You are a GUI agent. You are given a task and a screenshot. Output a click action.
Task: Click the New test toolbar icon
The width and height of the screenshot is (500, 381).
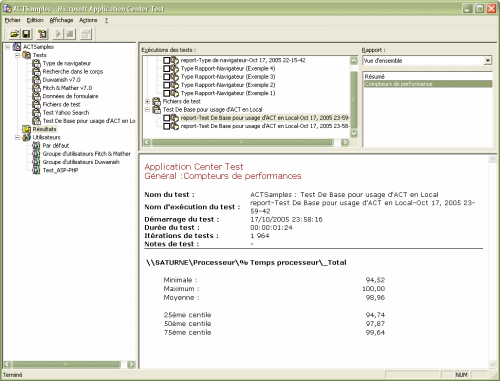[42, 34]
